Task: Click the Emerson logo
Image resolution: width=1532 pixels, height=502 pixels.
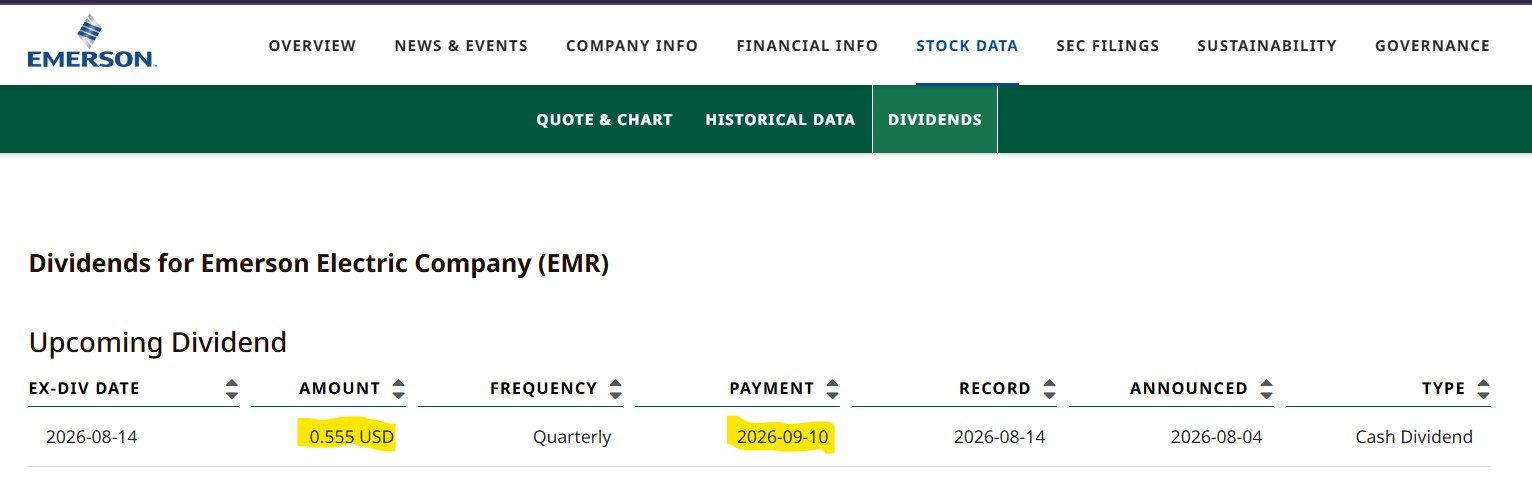Action: 91,42
